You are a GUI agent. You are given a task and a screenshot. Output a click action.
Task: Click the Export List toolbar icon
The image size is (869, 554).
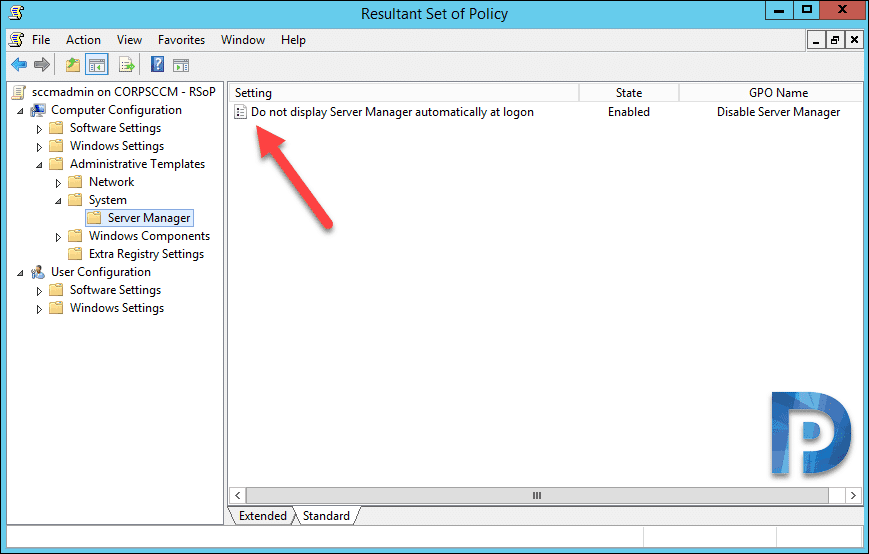click(x=126, y=65)
